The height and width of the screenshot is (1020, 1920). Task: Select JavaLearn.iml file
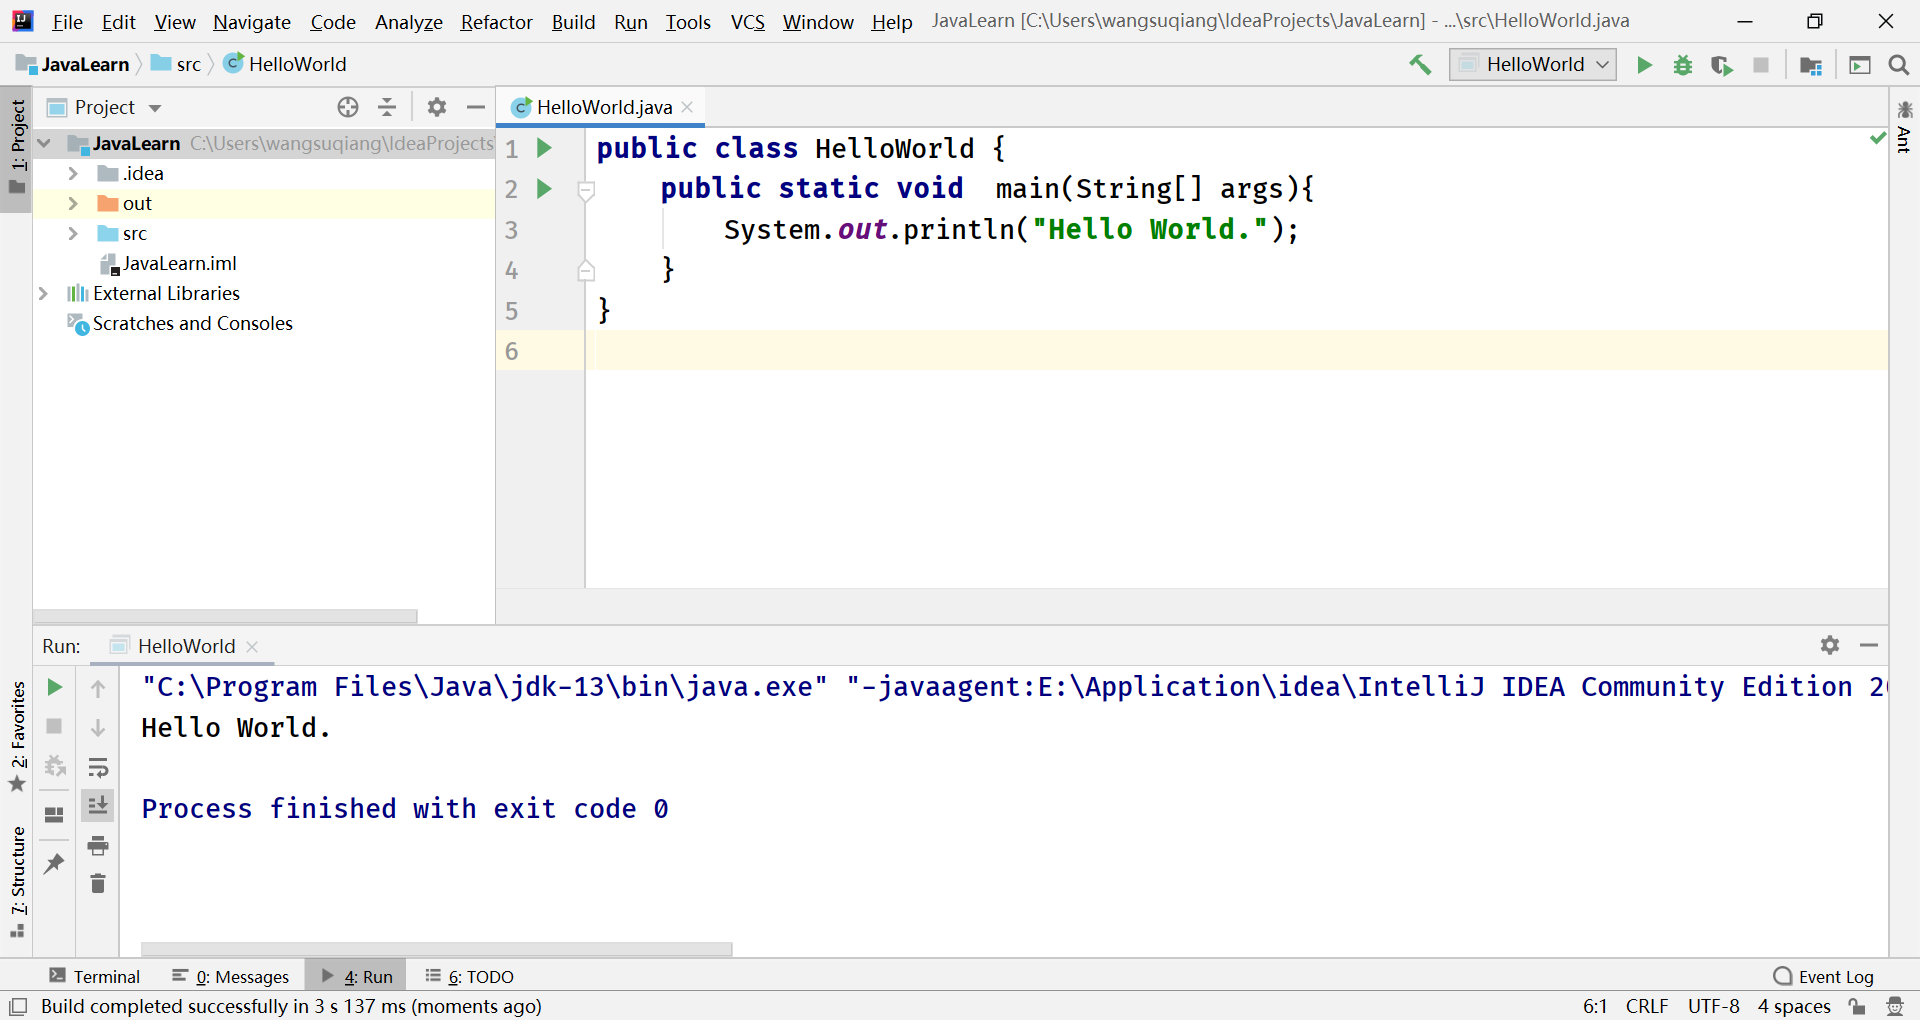tap(168, 263)
